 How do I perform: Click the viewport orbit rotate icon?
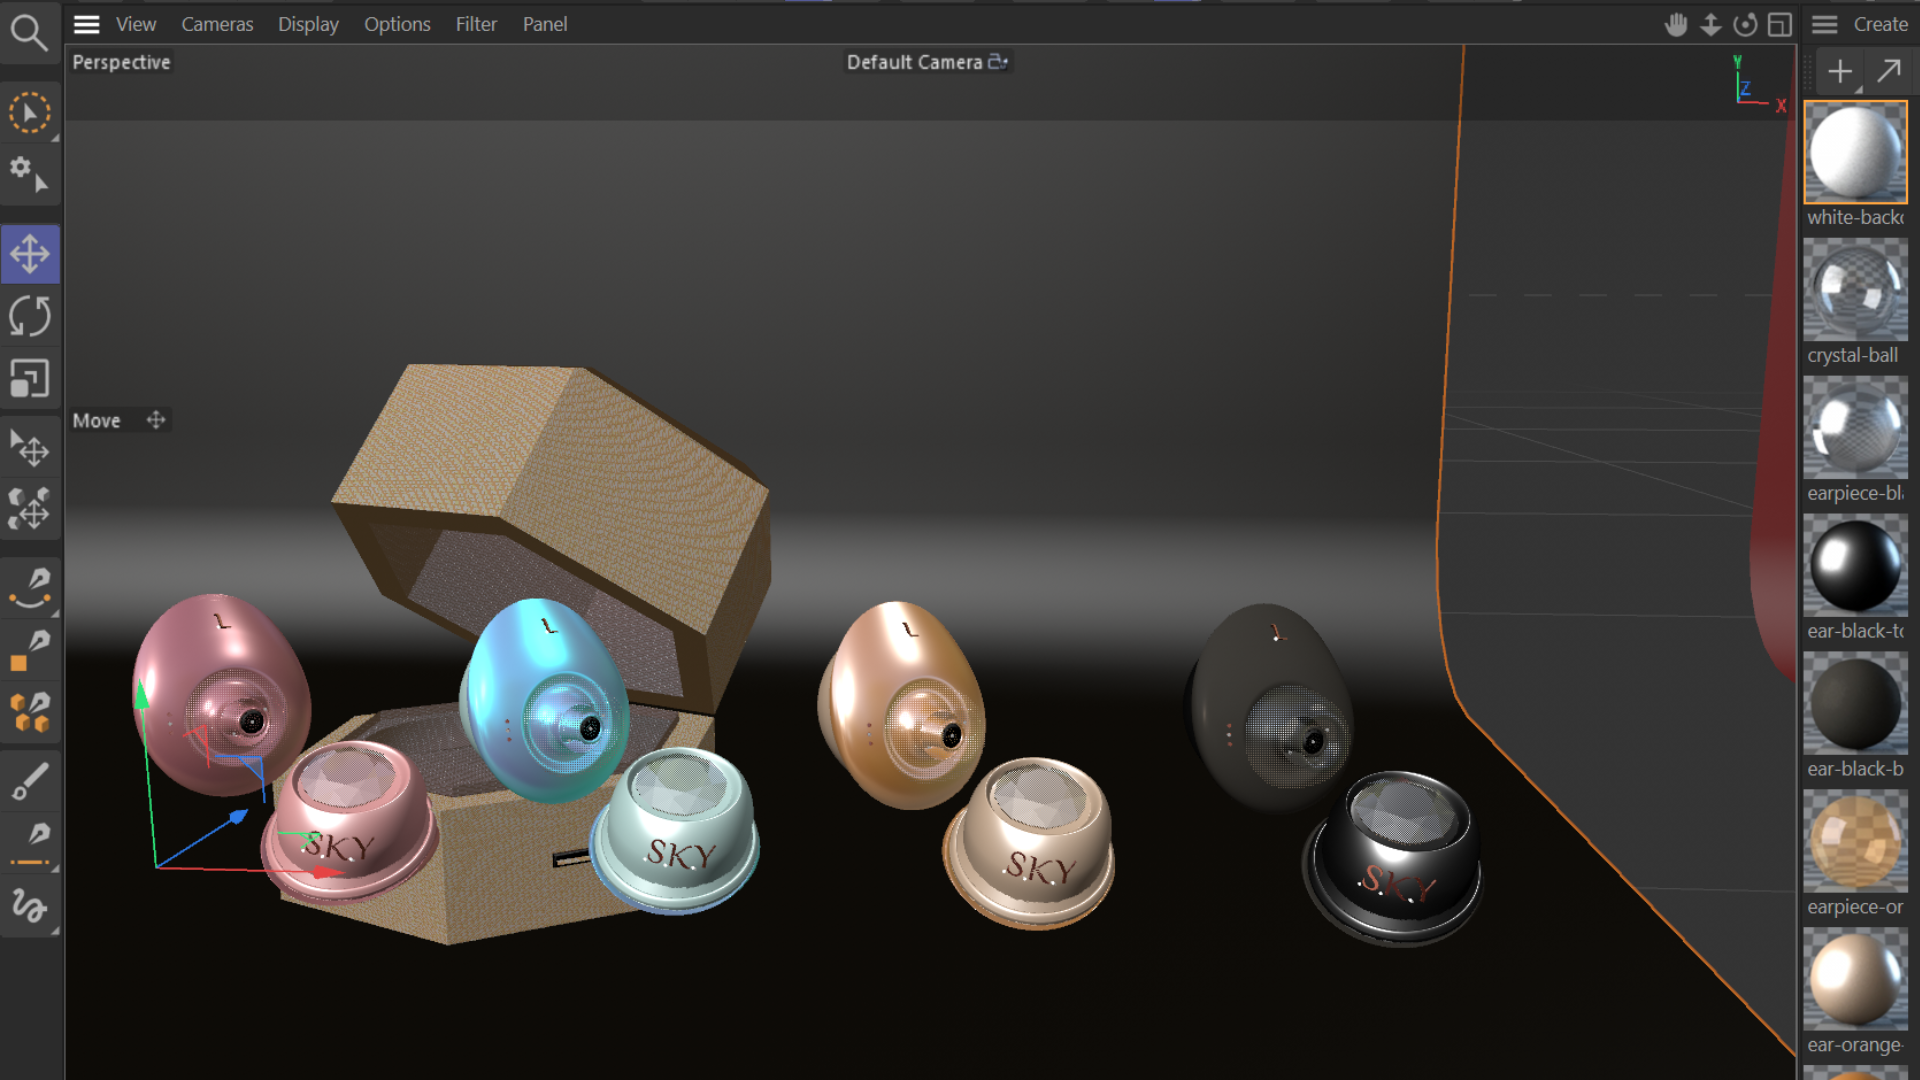click(1745, 25)
